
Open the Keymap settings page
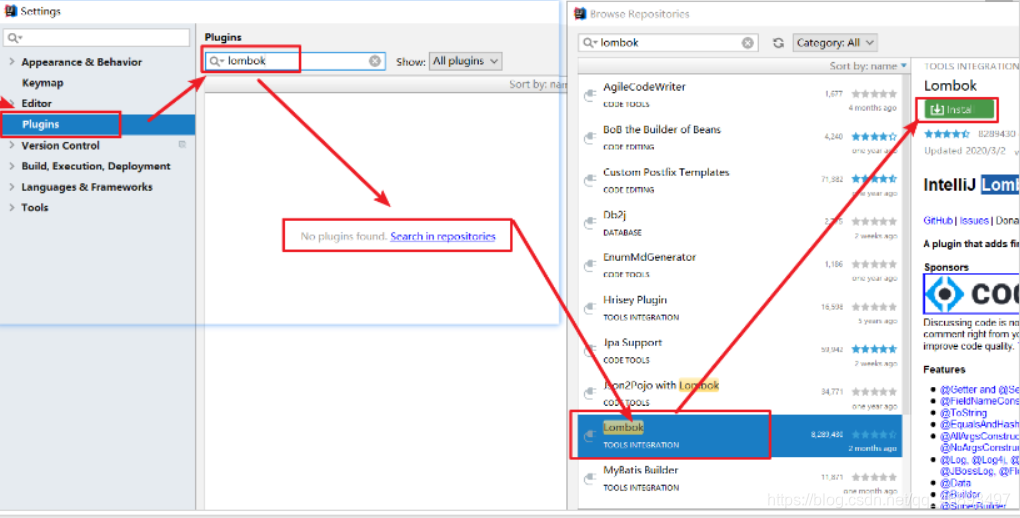pos(42,83)
